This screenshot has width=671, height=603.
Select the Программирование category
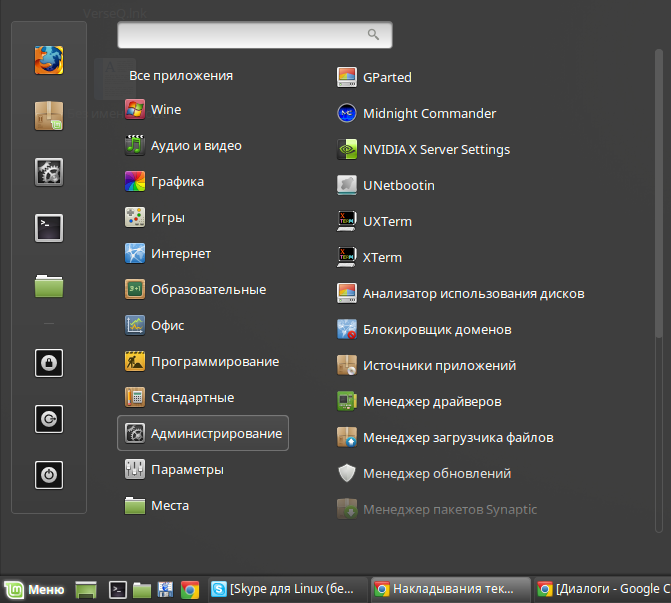point(202,361)
